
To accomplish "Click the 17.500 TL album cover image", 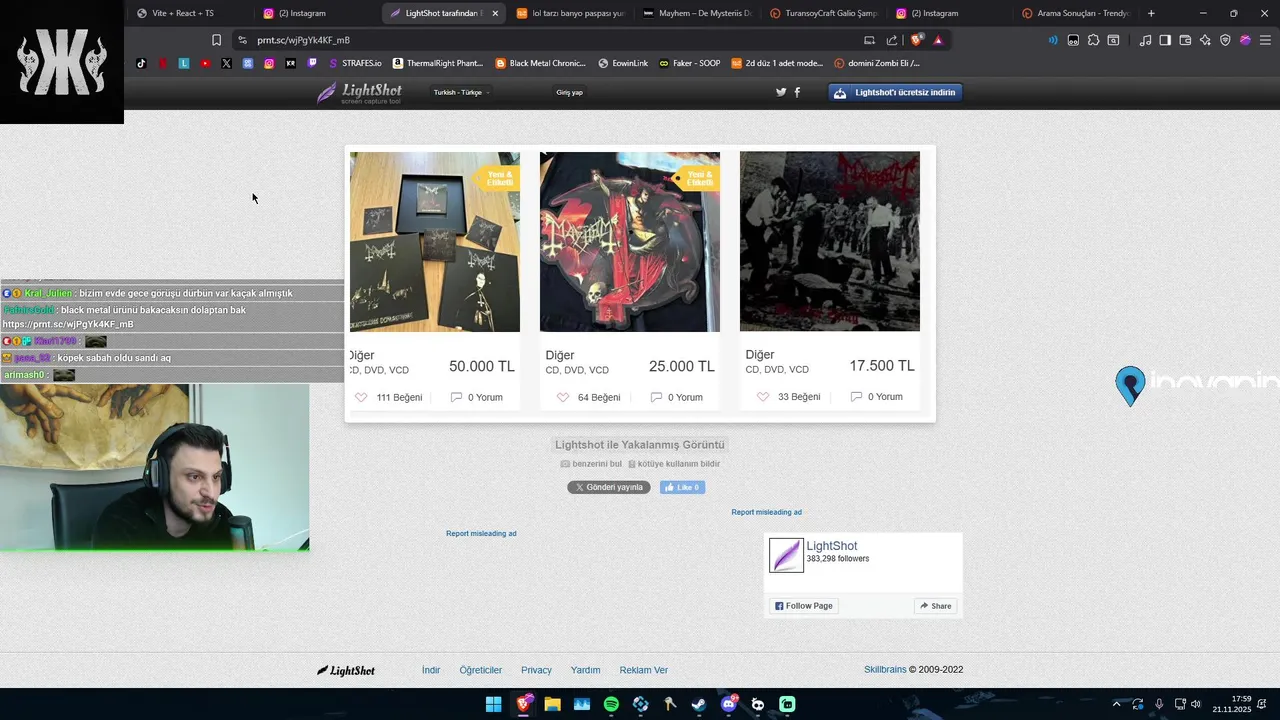I will [830, 241].
